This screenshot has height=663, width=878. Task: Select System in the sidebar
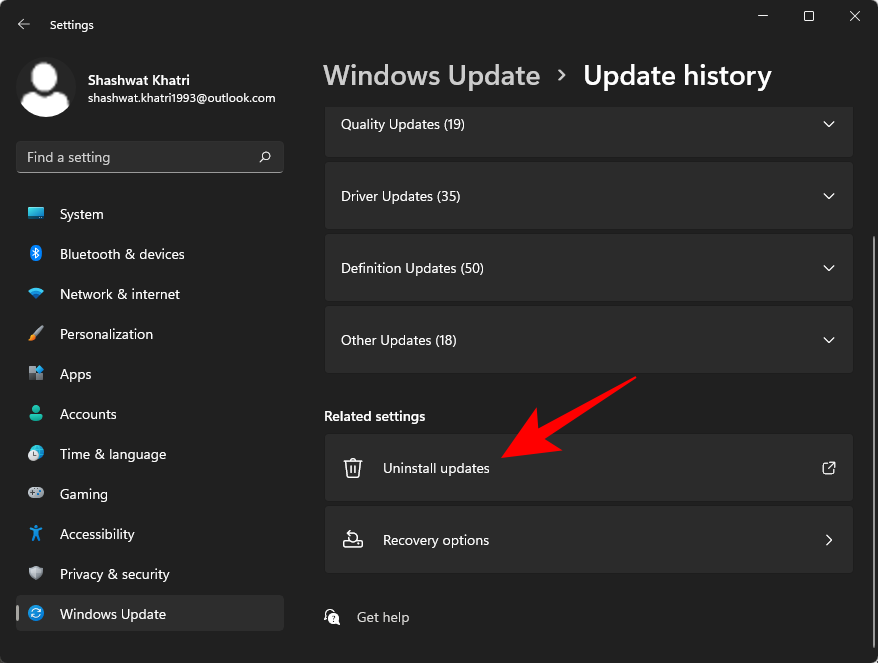coord(81,214)
